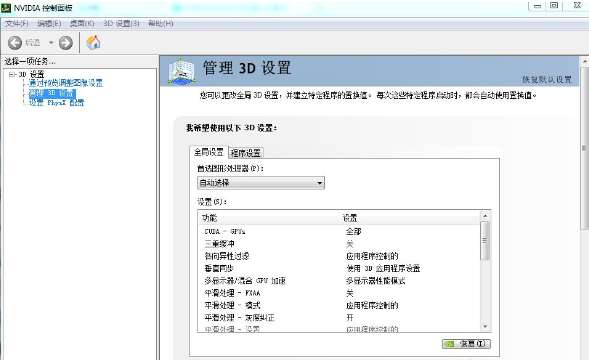Image resolution: width=589 pixels, height=360 pixels.
Task: Click the Forward arrow navigation button
Action: tap(66, 43)
